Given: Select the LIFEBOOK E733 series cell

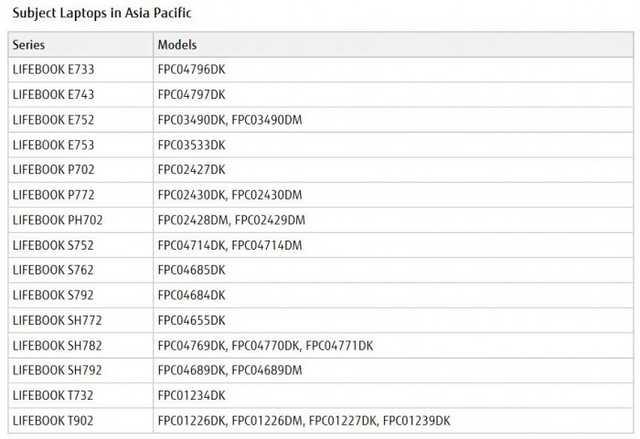Looking at the screenshot, I should coord(53,70).
